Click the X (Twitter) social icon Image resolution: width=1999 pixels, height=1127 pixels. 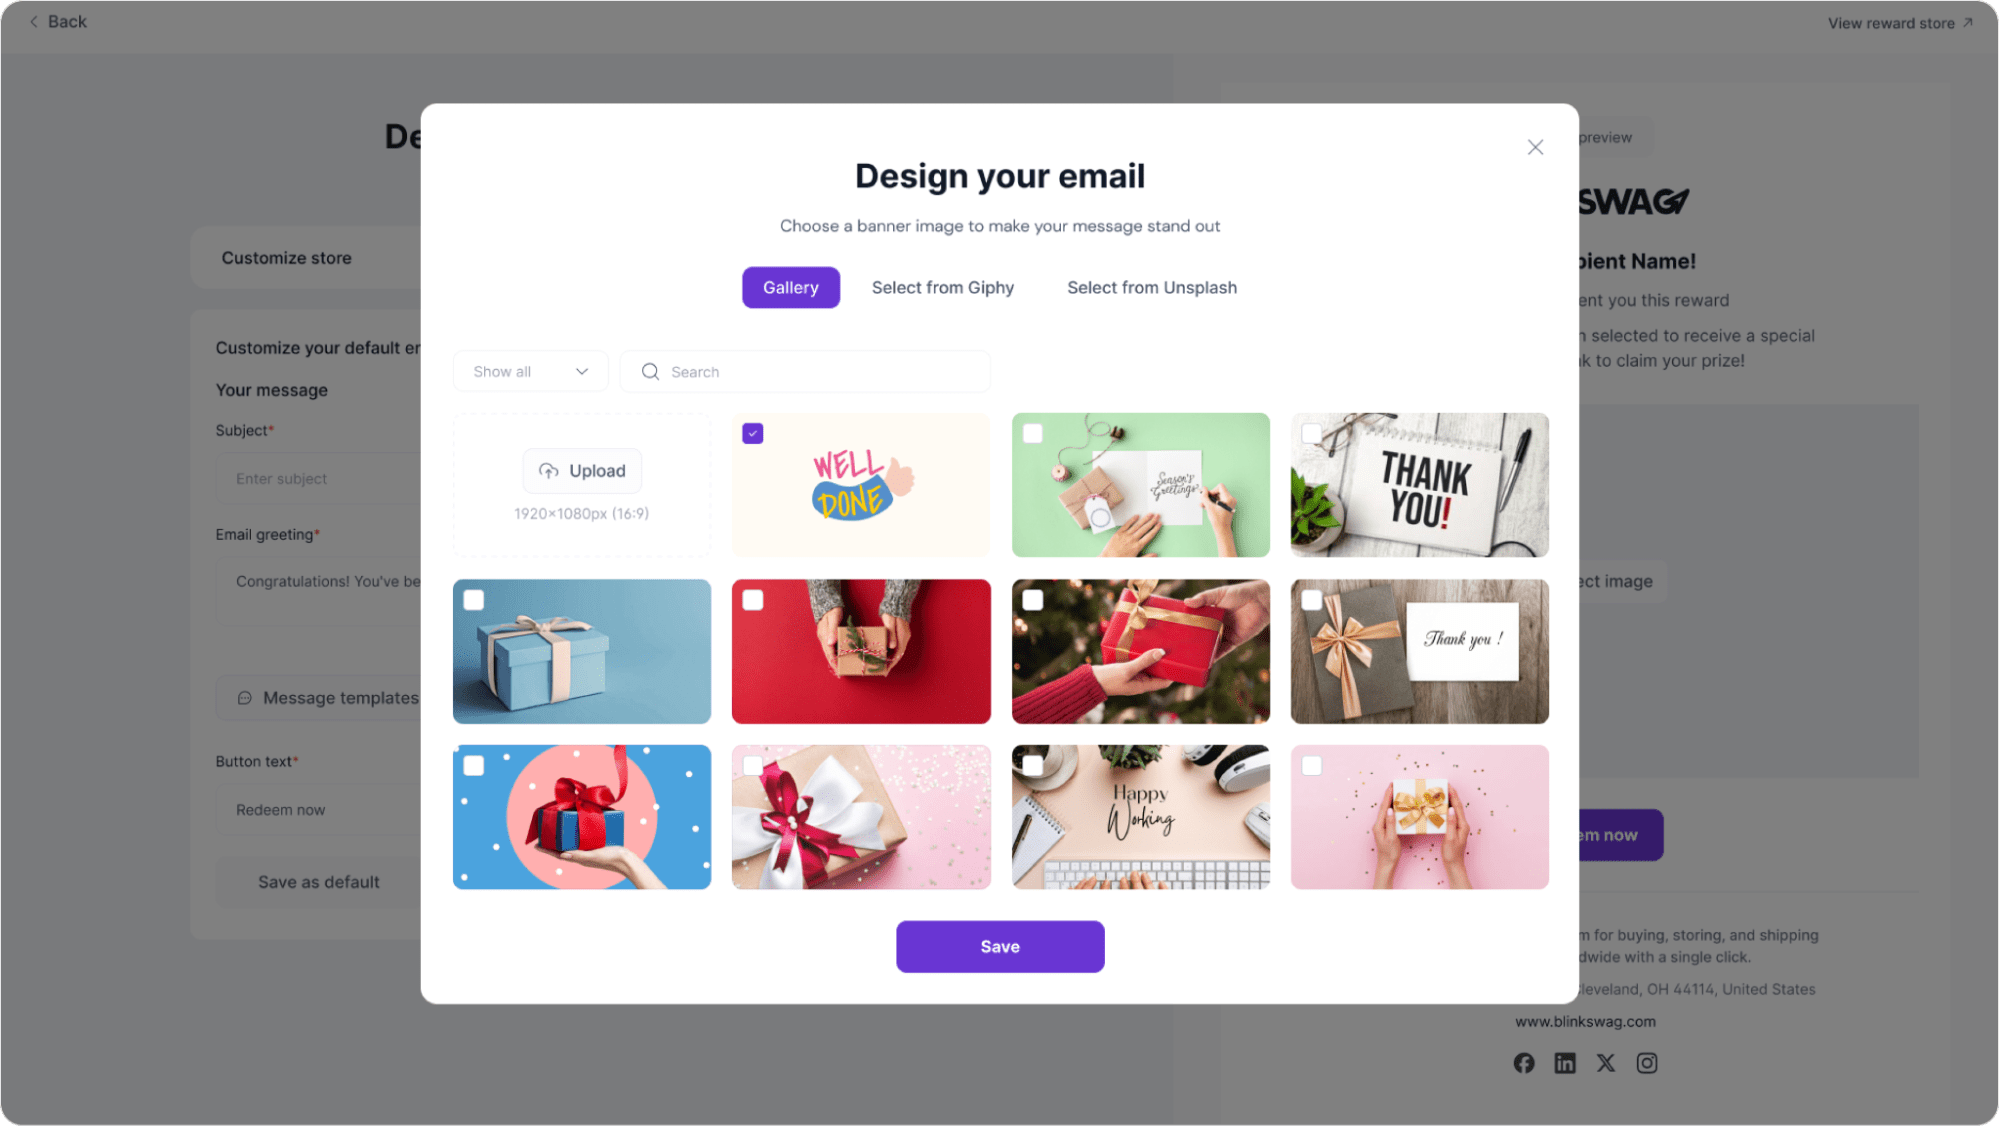point(1605,1062)
